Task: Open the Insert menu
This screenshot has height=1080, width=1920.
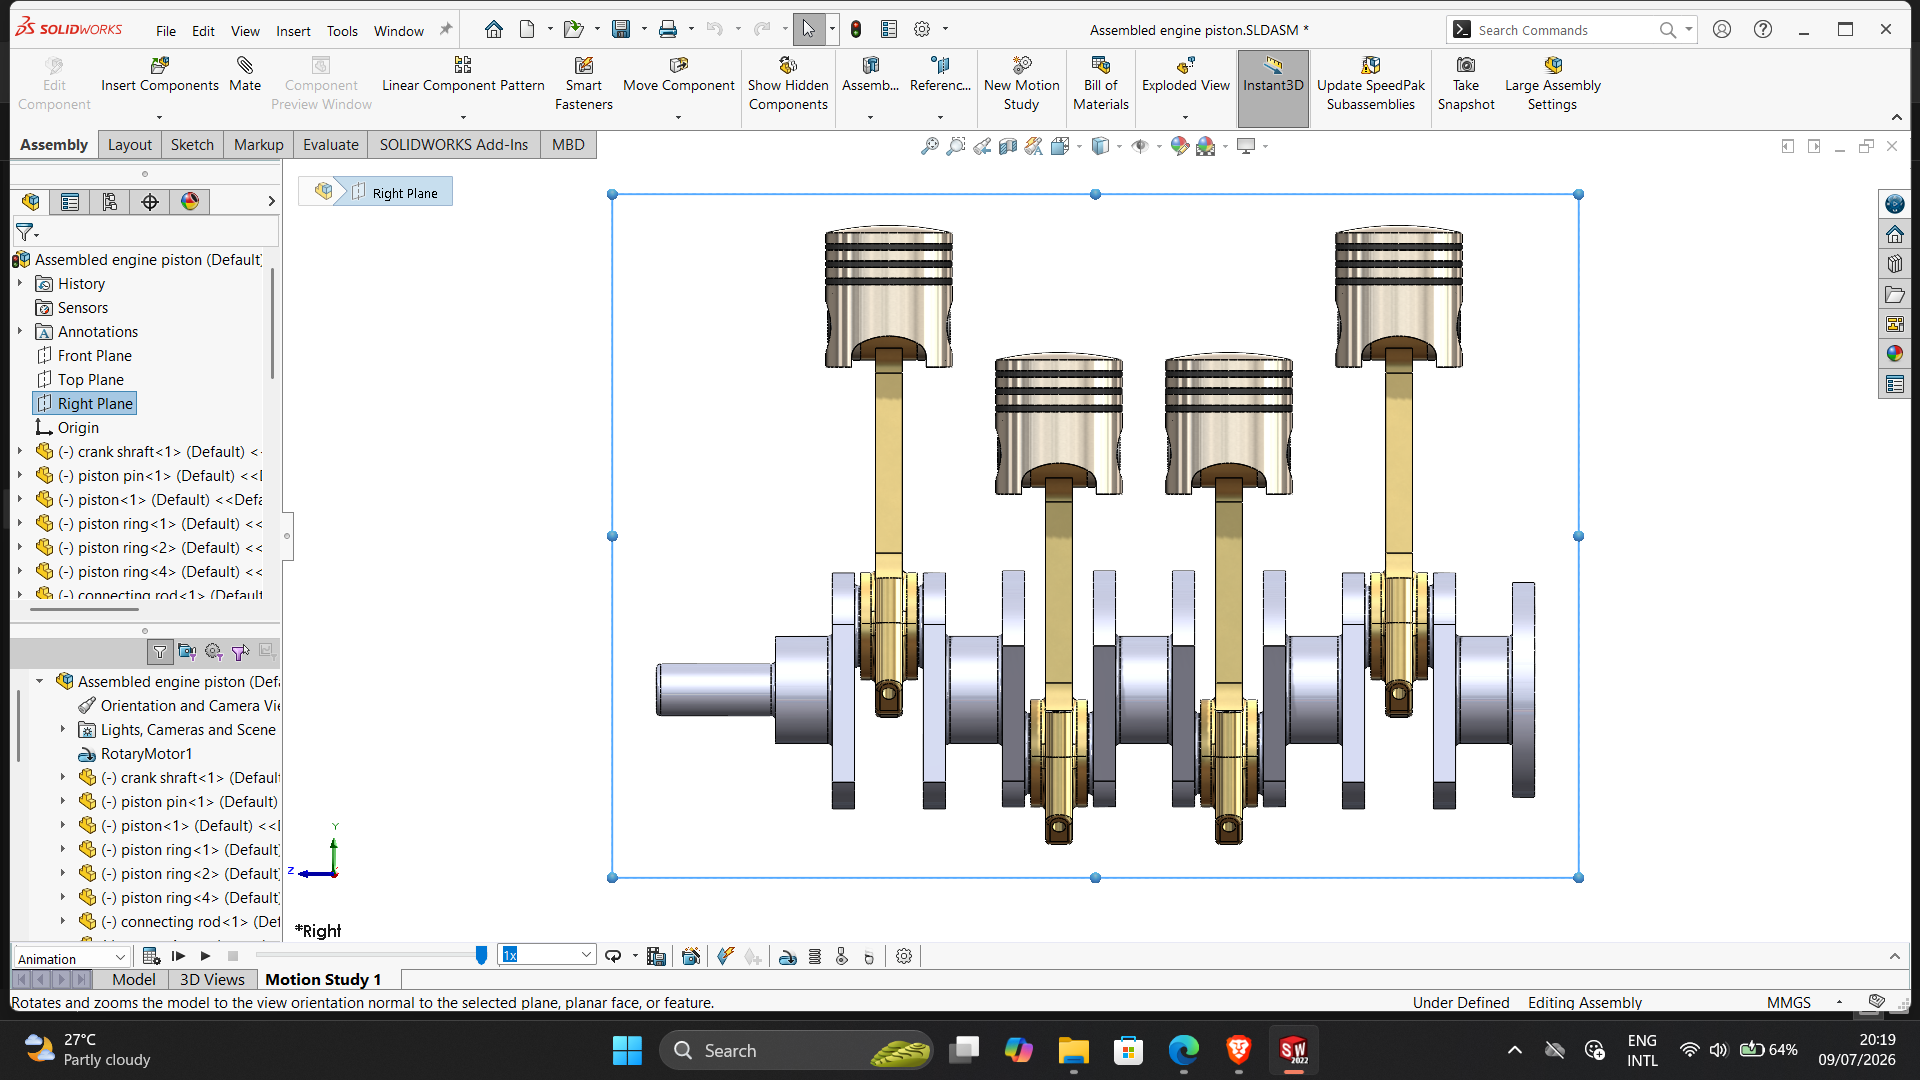Action: pos(293,31)
